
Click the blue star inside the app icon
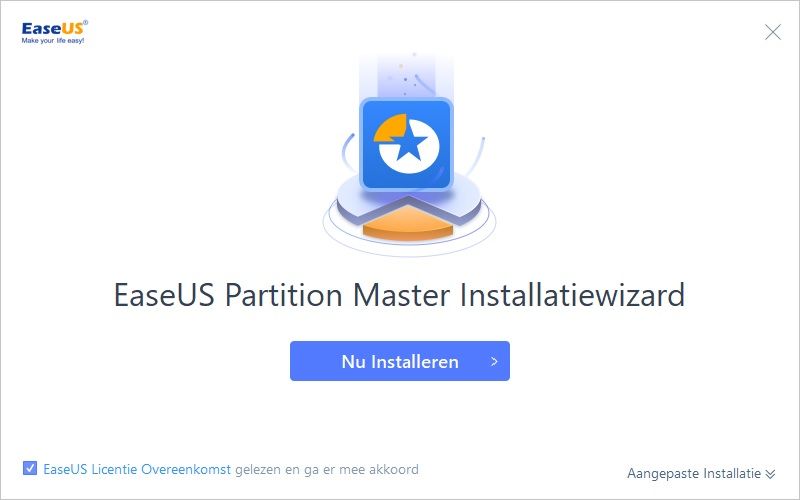pos(409,143)
